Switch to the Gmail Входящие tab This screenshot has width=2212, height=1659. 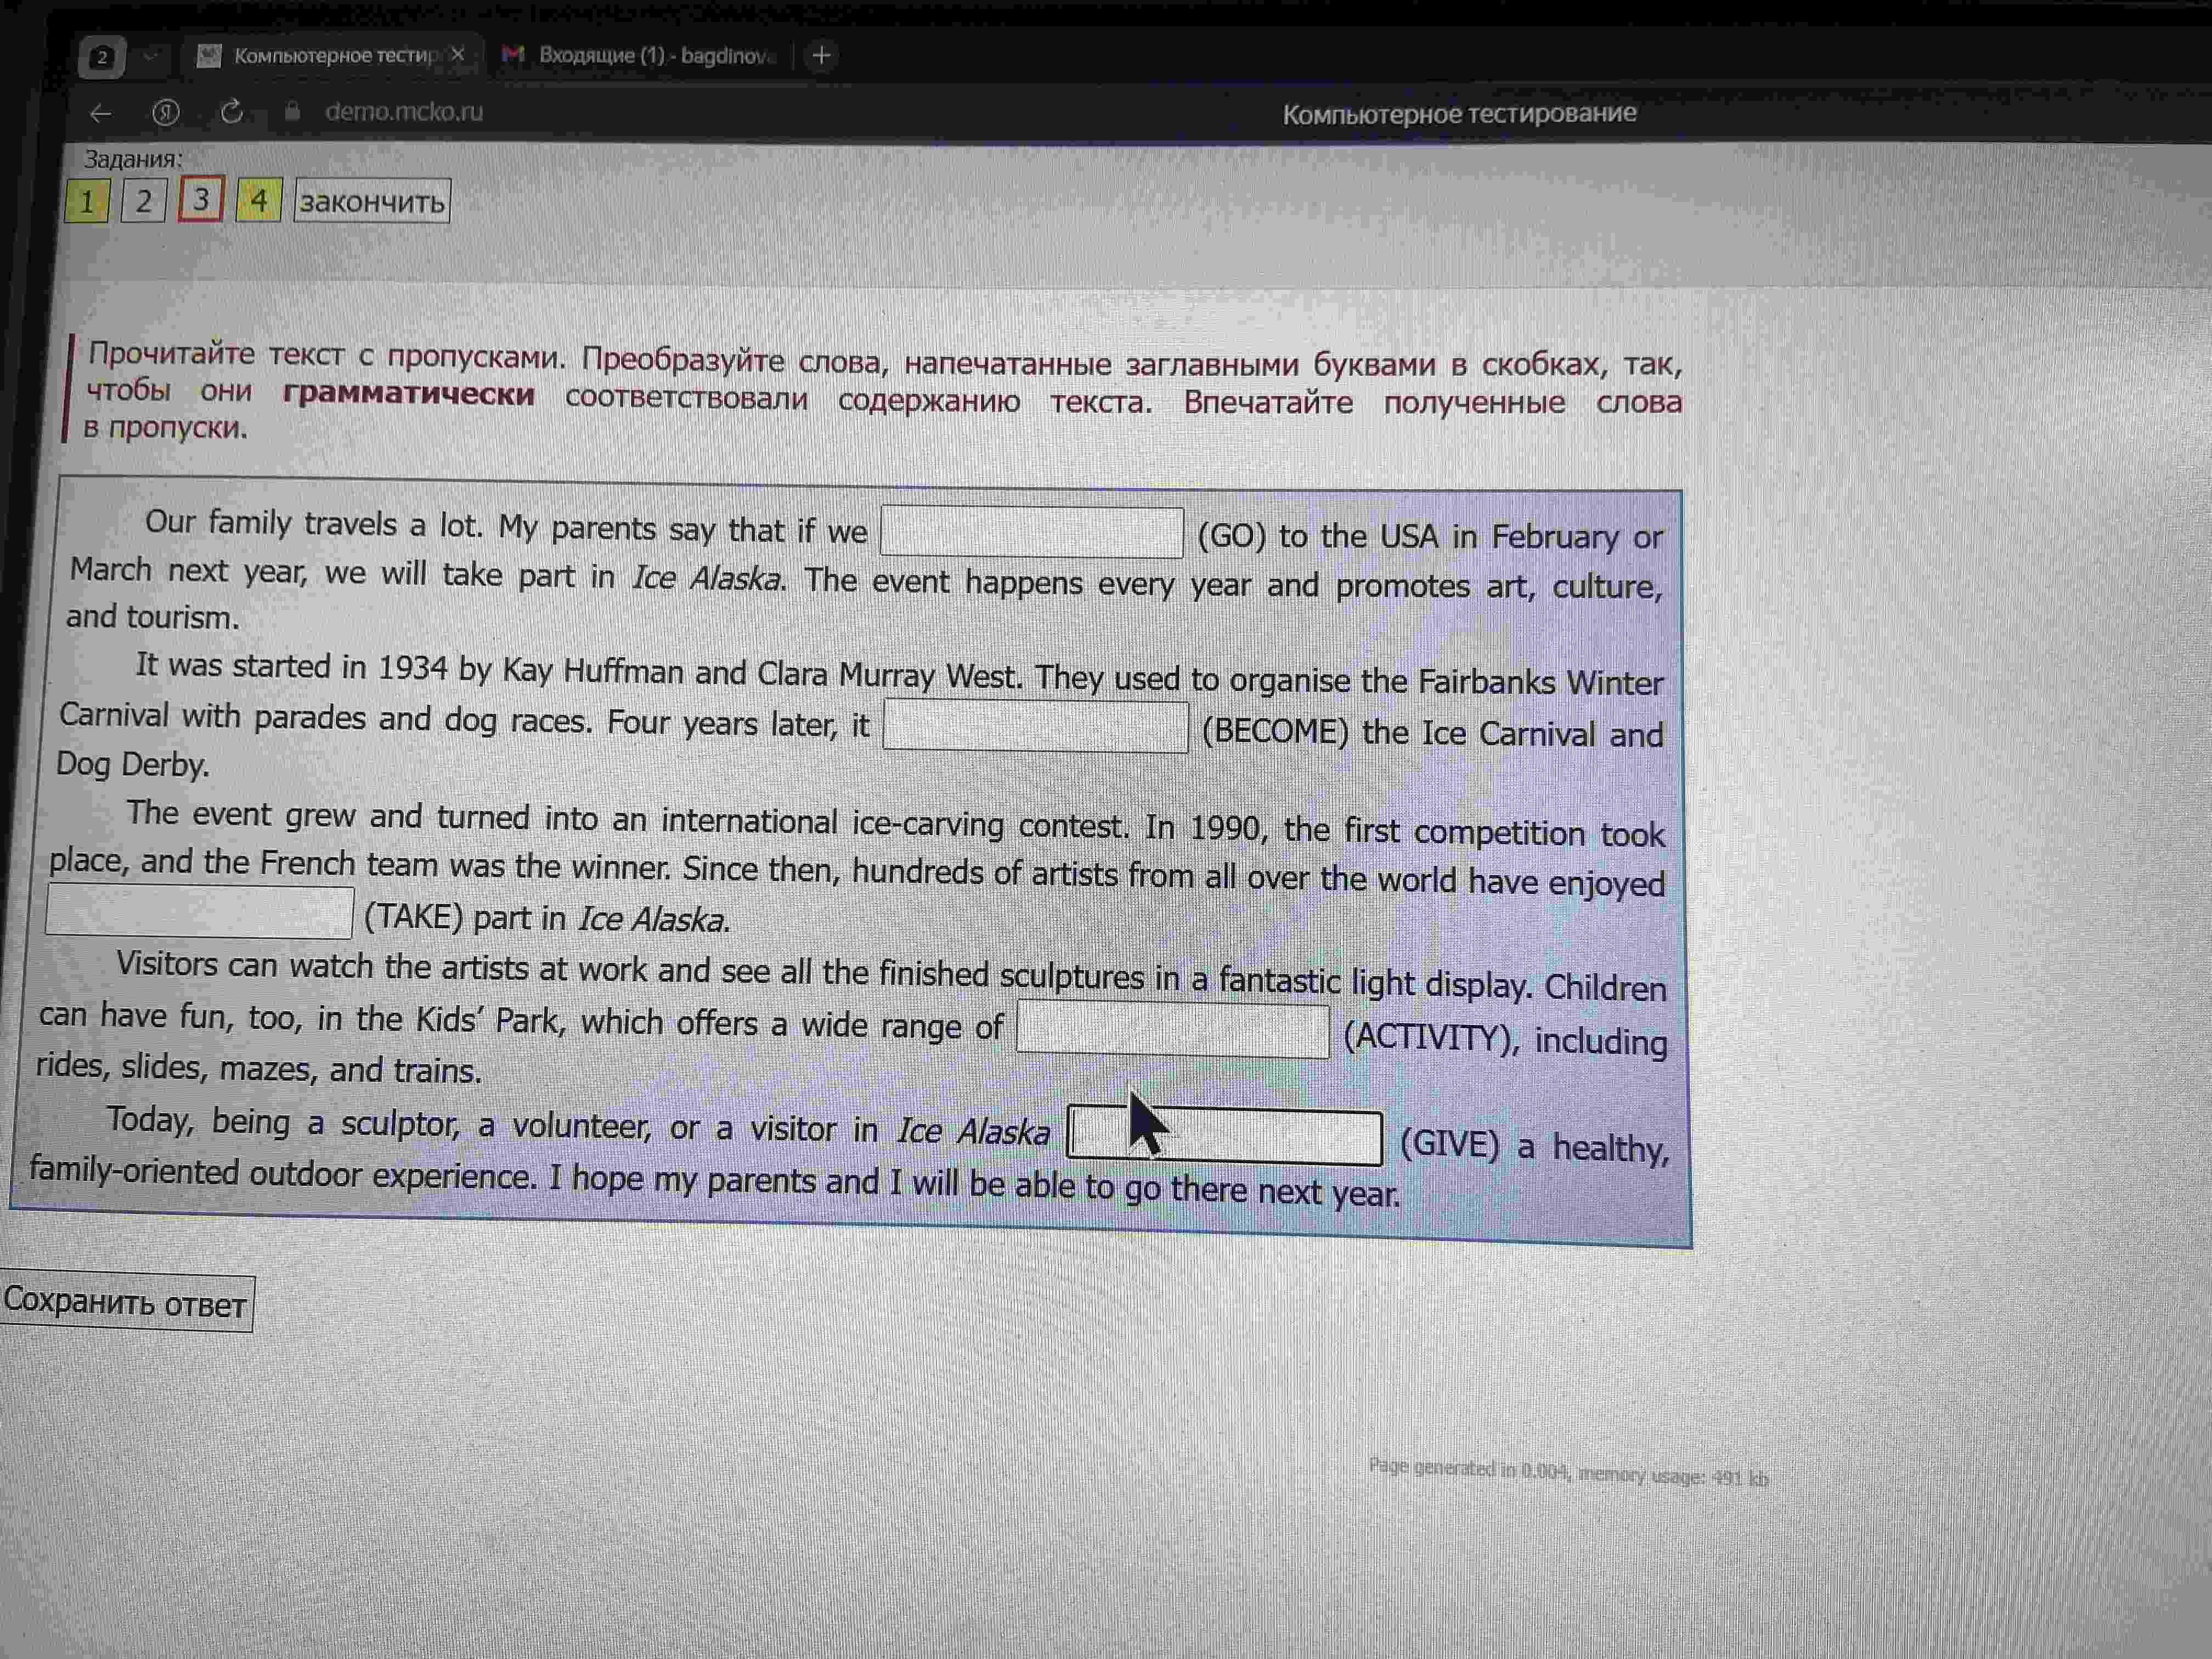[x=640, y=55]
